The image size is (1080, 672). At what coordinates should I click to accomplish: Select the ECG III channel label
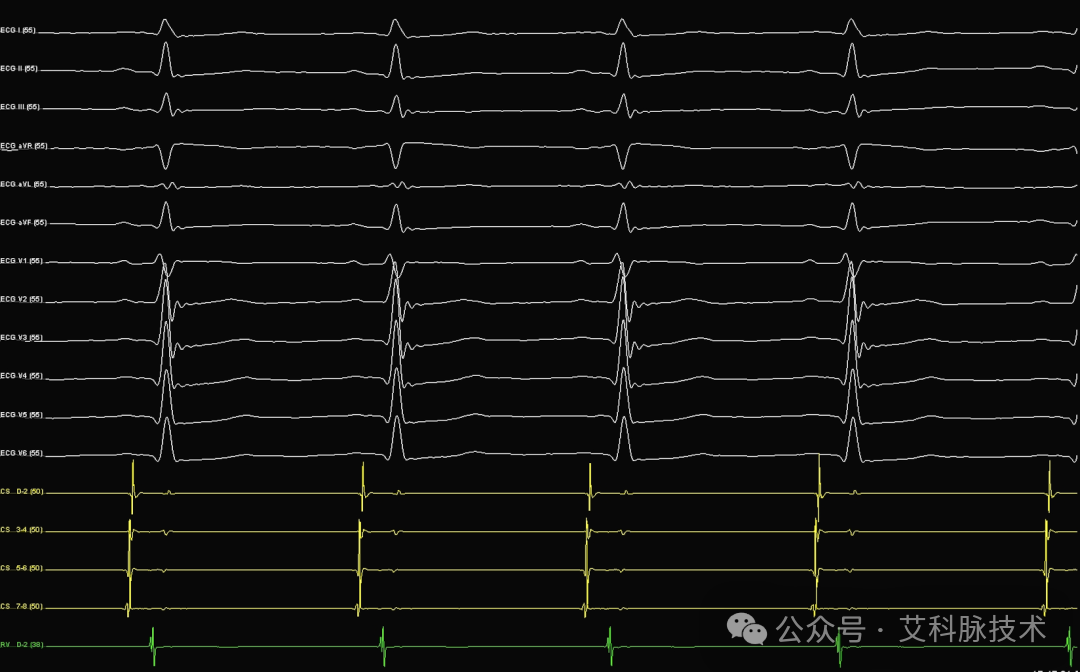coord(21,107)
